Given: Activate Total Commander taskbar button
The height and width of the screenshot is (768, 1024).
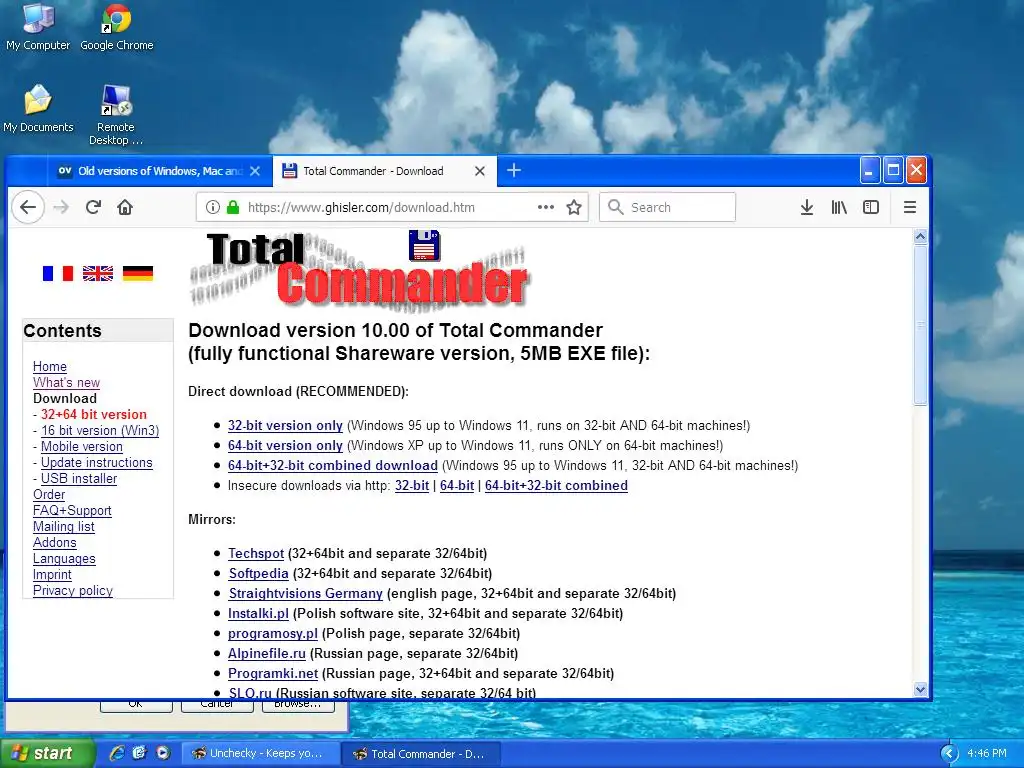Looking at the screenshot, I should (421, 754).
